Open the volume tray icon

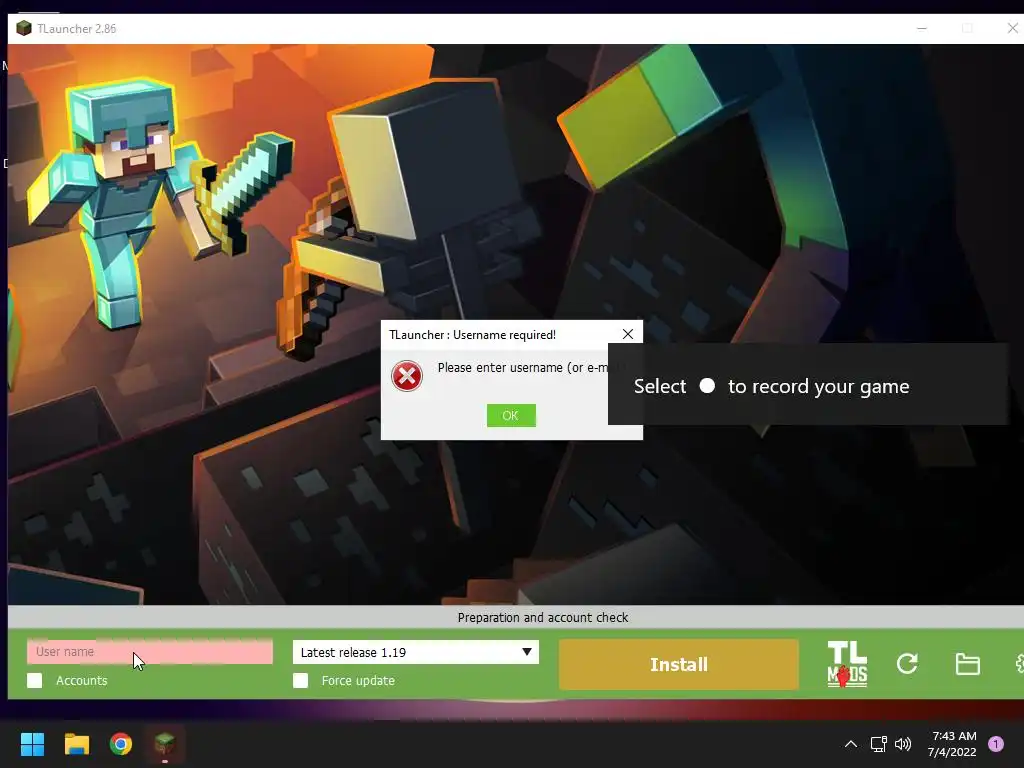[903, 744]
